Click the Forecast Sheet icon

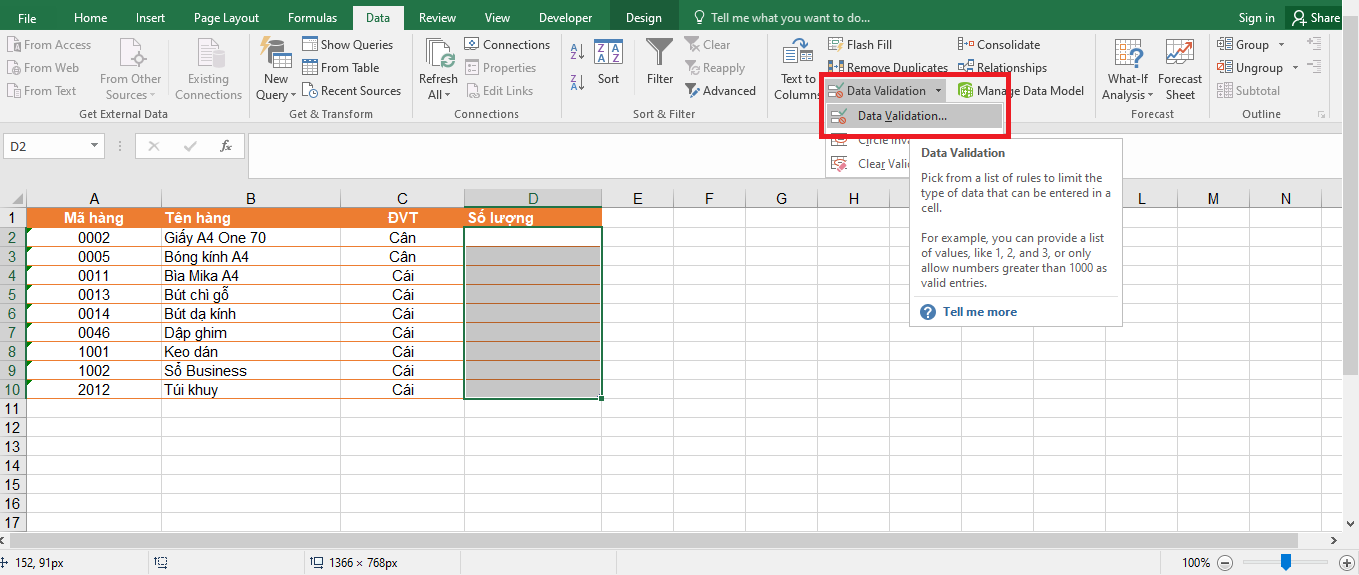[x=1180, y=52]
